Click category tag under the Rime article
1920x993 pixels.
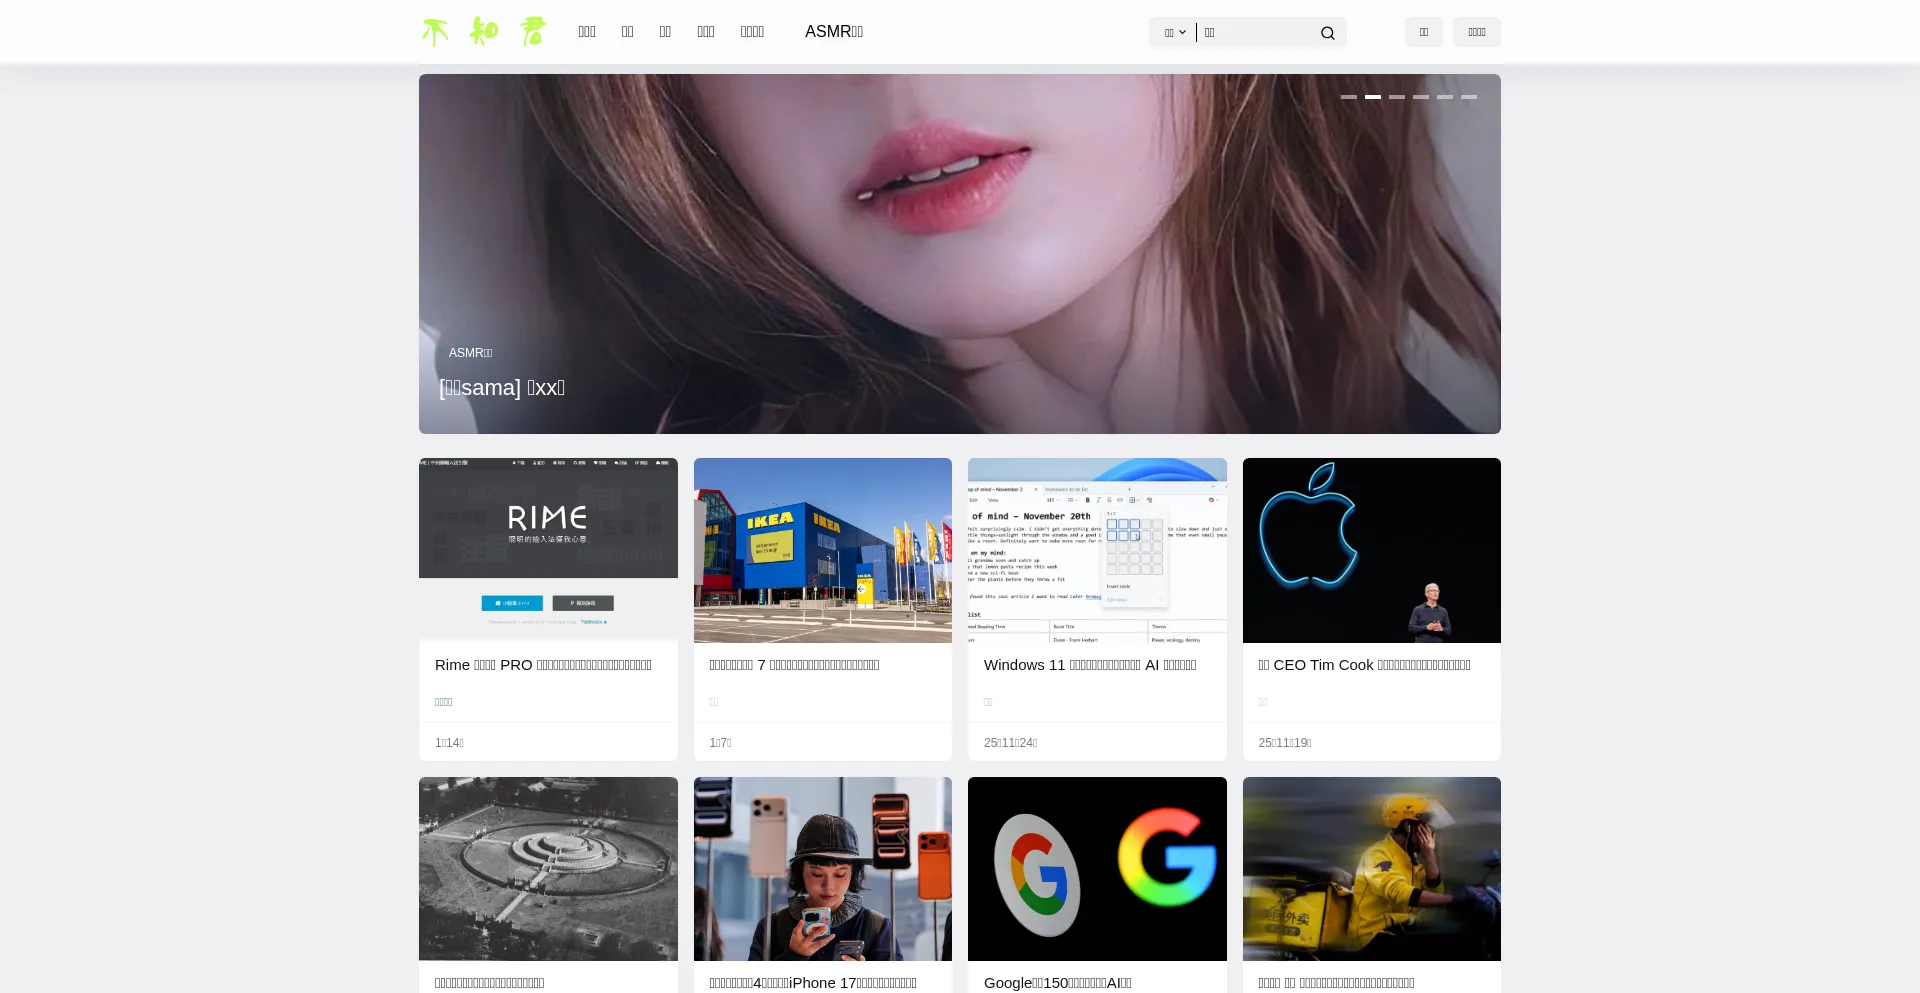pyautogui.click(x=444, y=702)
